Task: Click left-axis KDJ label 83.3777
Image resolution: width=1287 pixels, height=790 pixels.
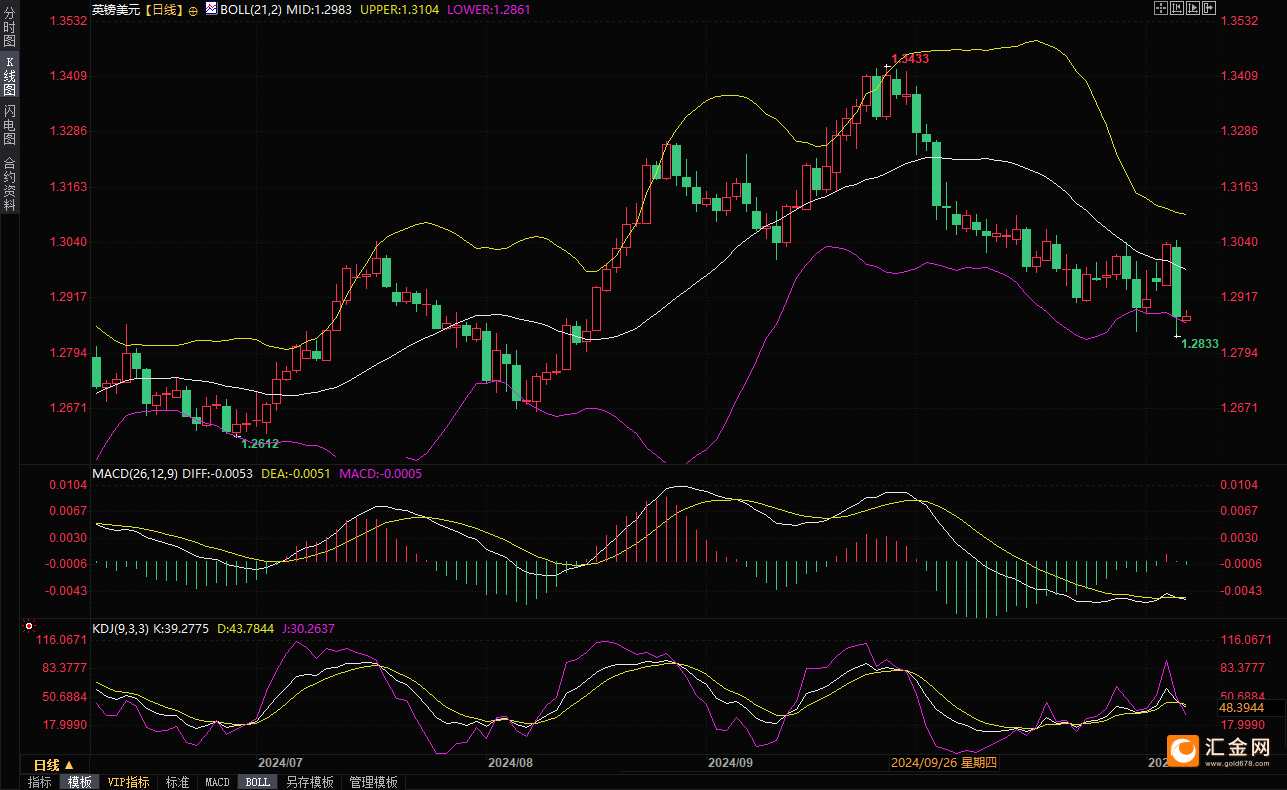Action: coord(63,667)
